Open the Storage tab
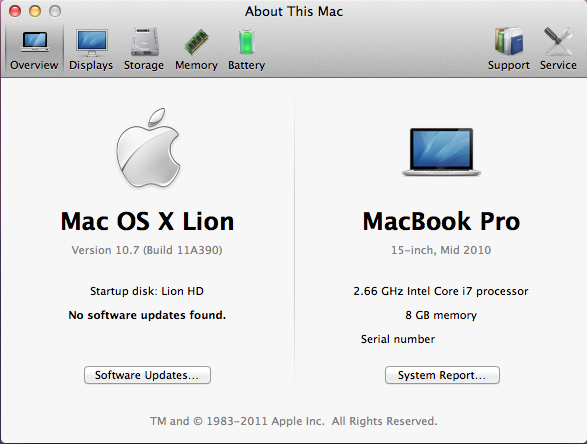Viewport: 587px width, 444px height. [144, 49]
